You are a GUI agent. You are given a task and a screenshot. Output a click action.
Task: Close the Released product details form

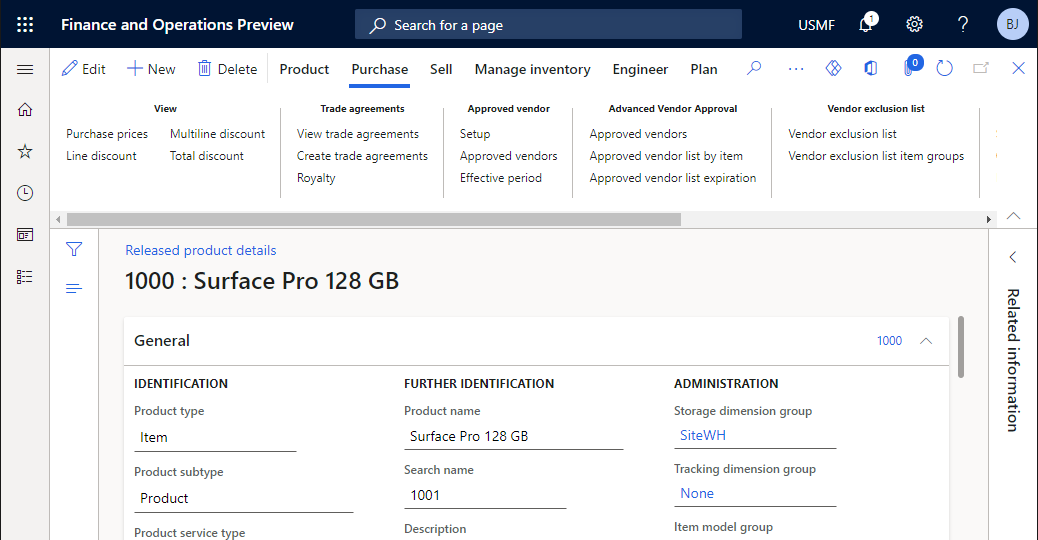(x=1018, y=68)
